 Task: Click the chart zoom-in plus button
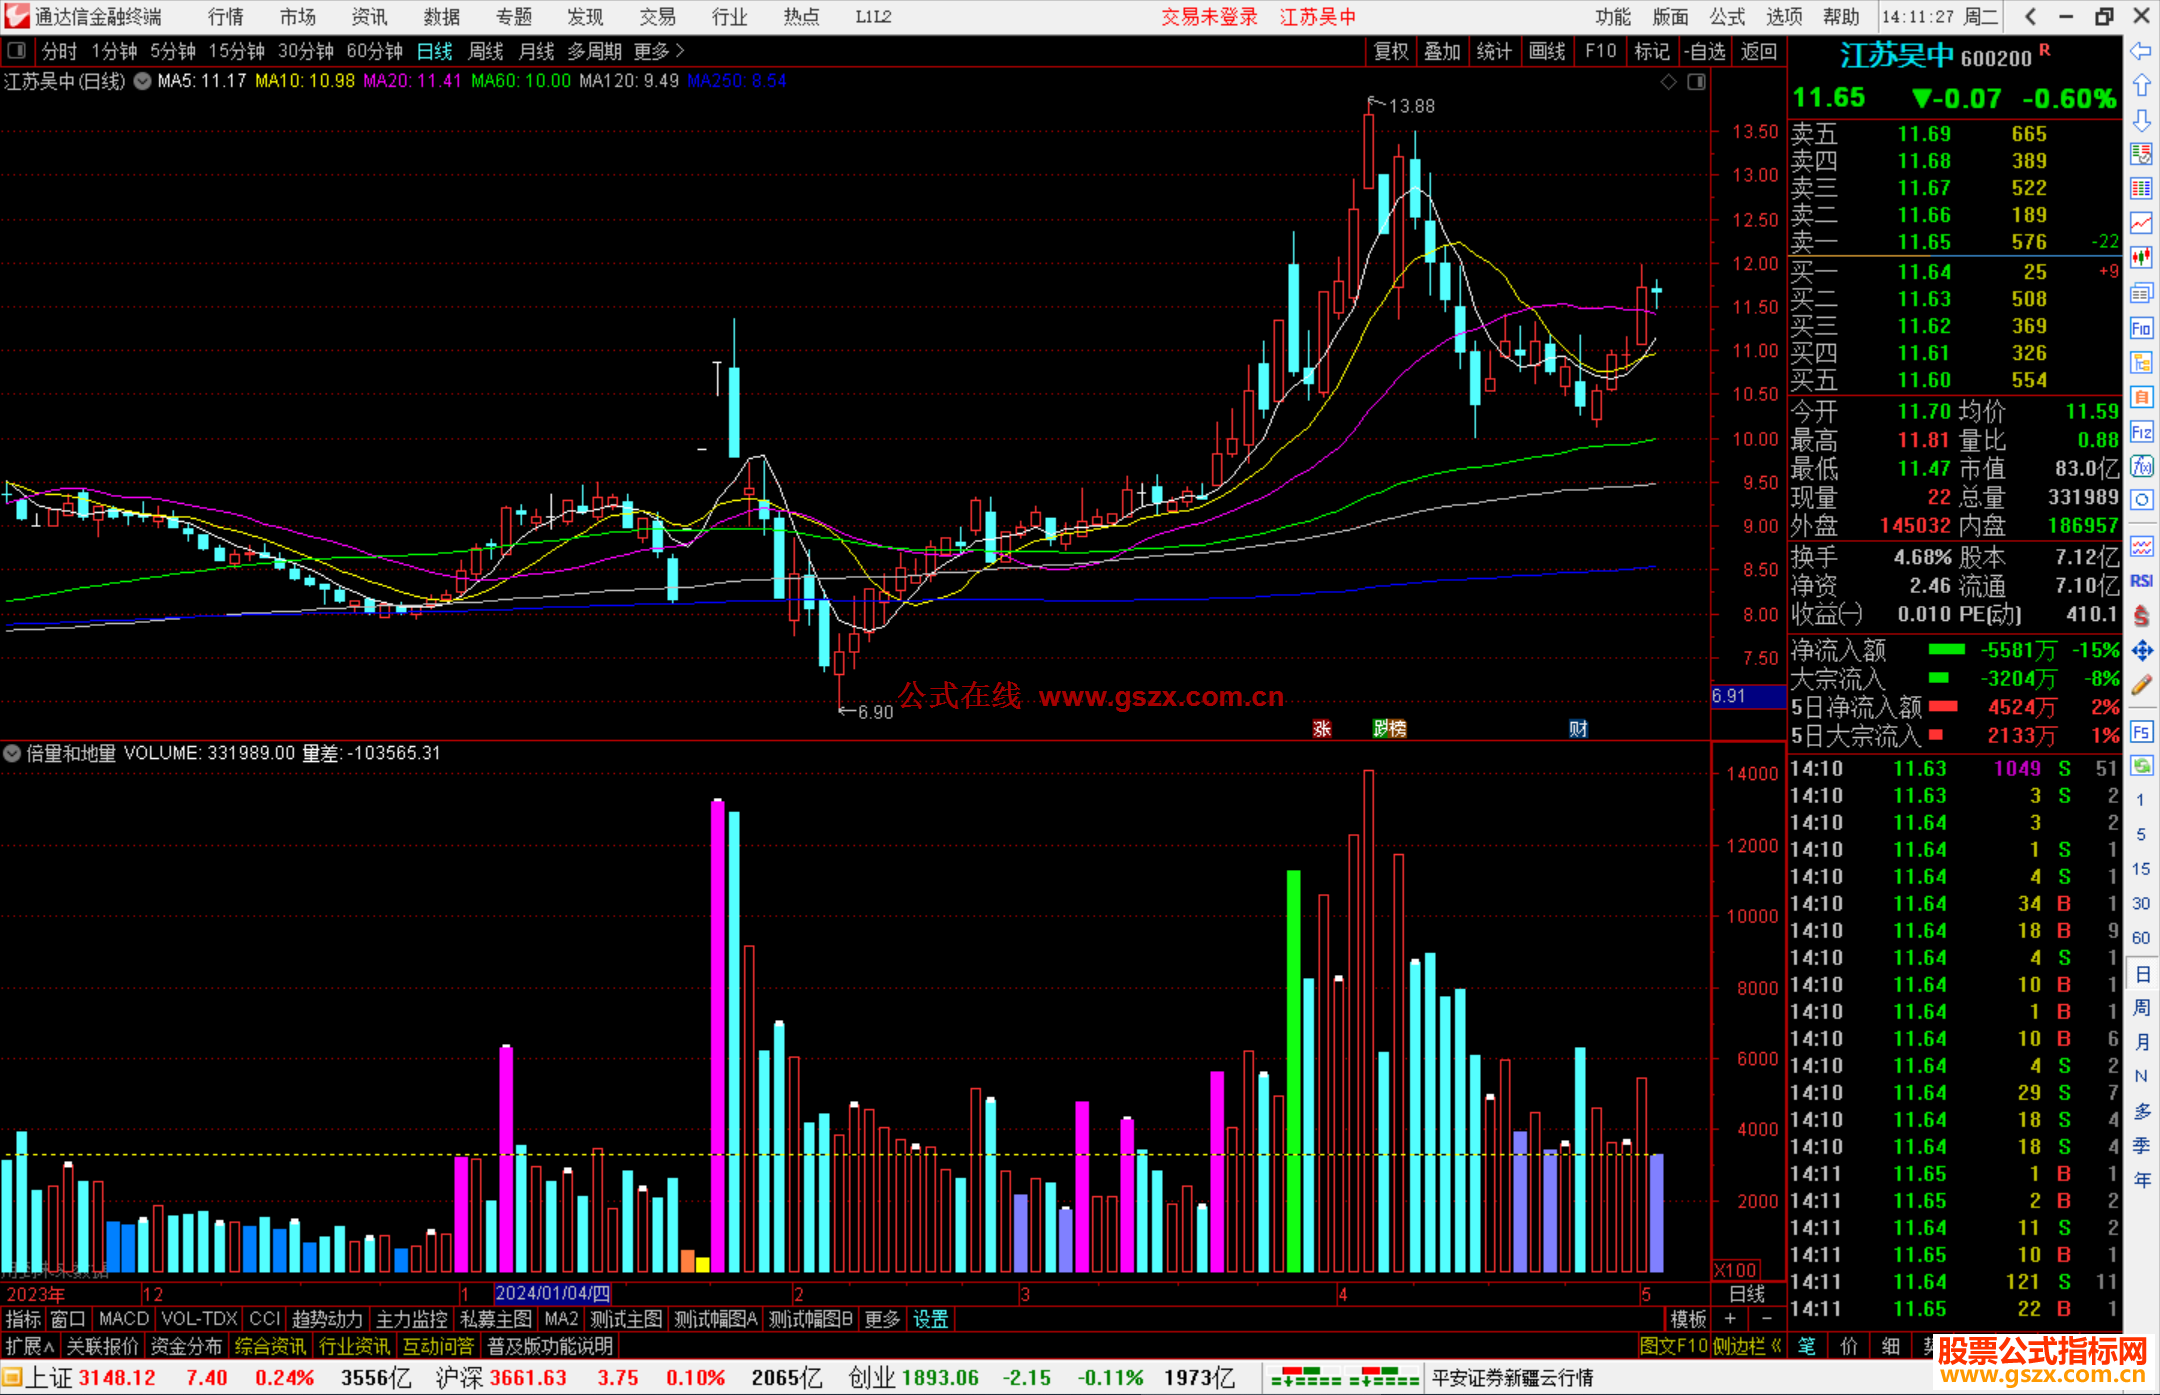(1730, 1319)
